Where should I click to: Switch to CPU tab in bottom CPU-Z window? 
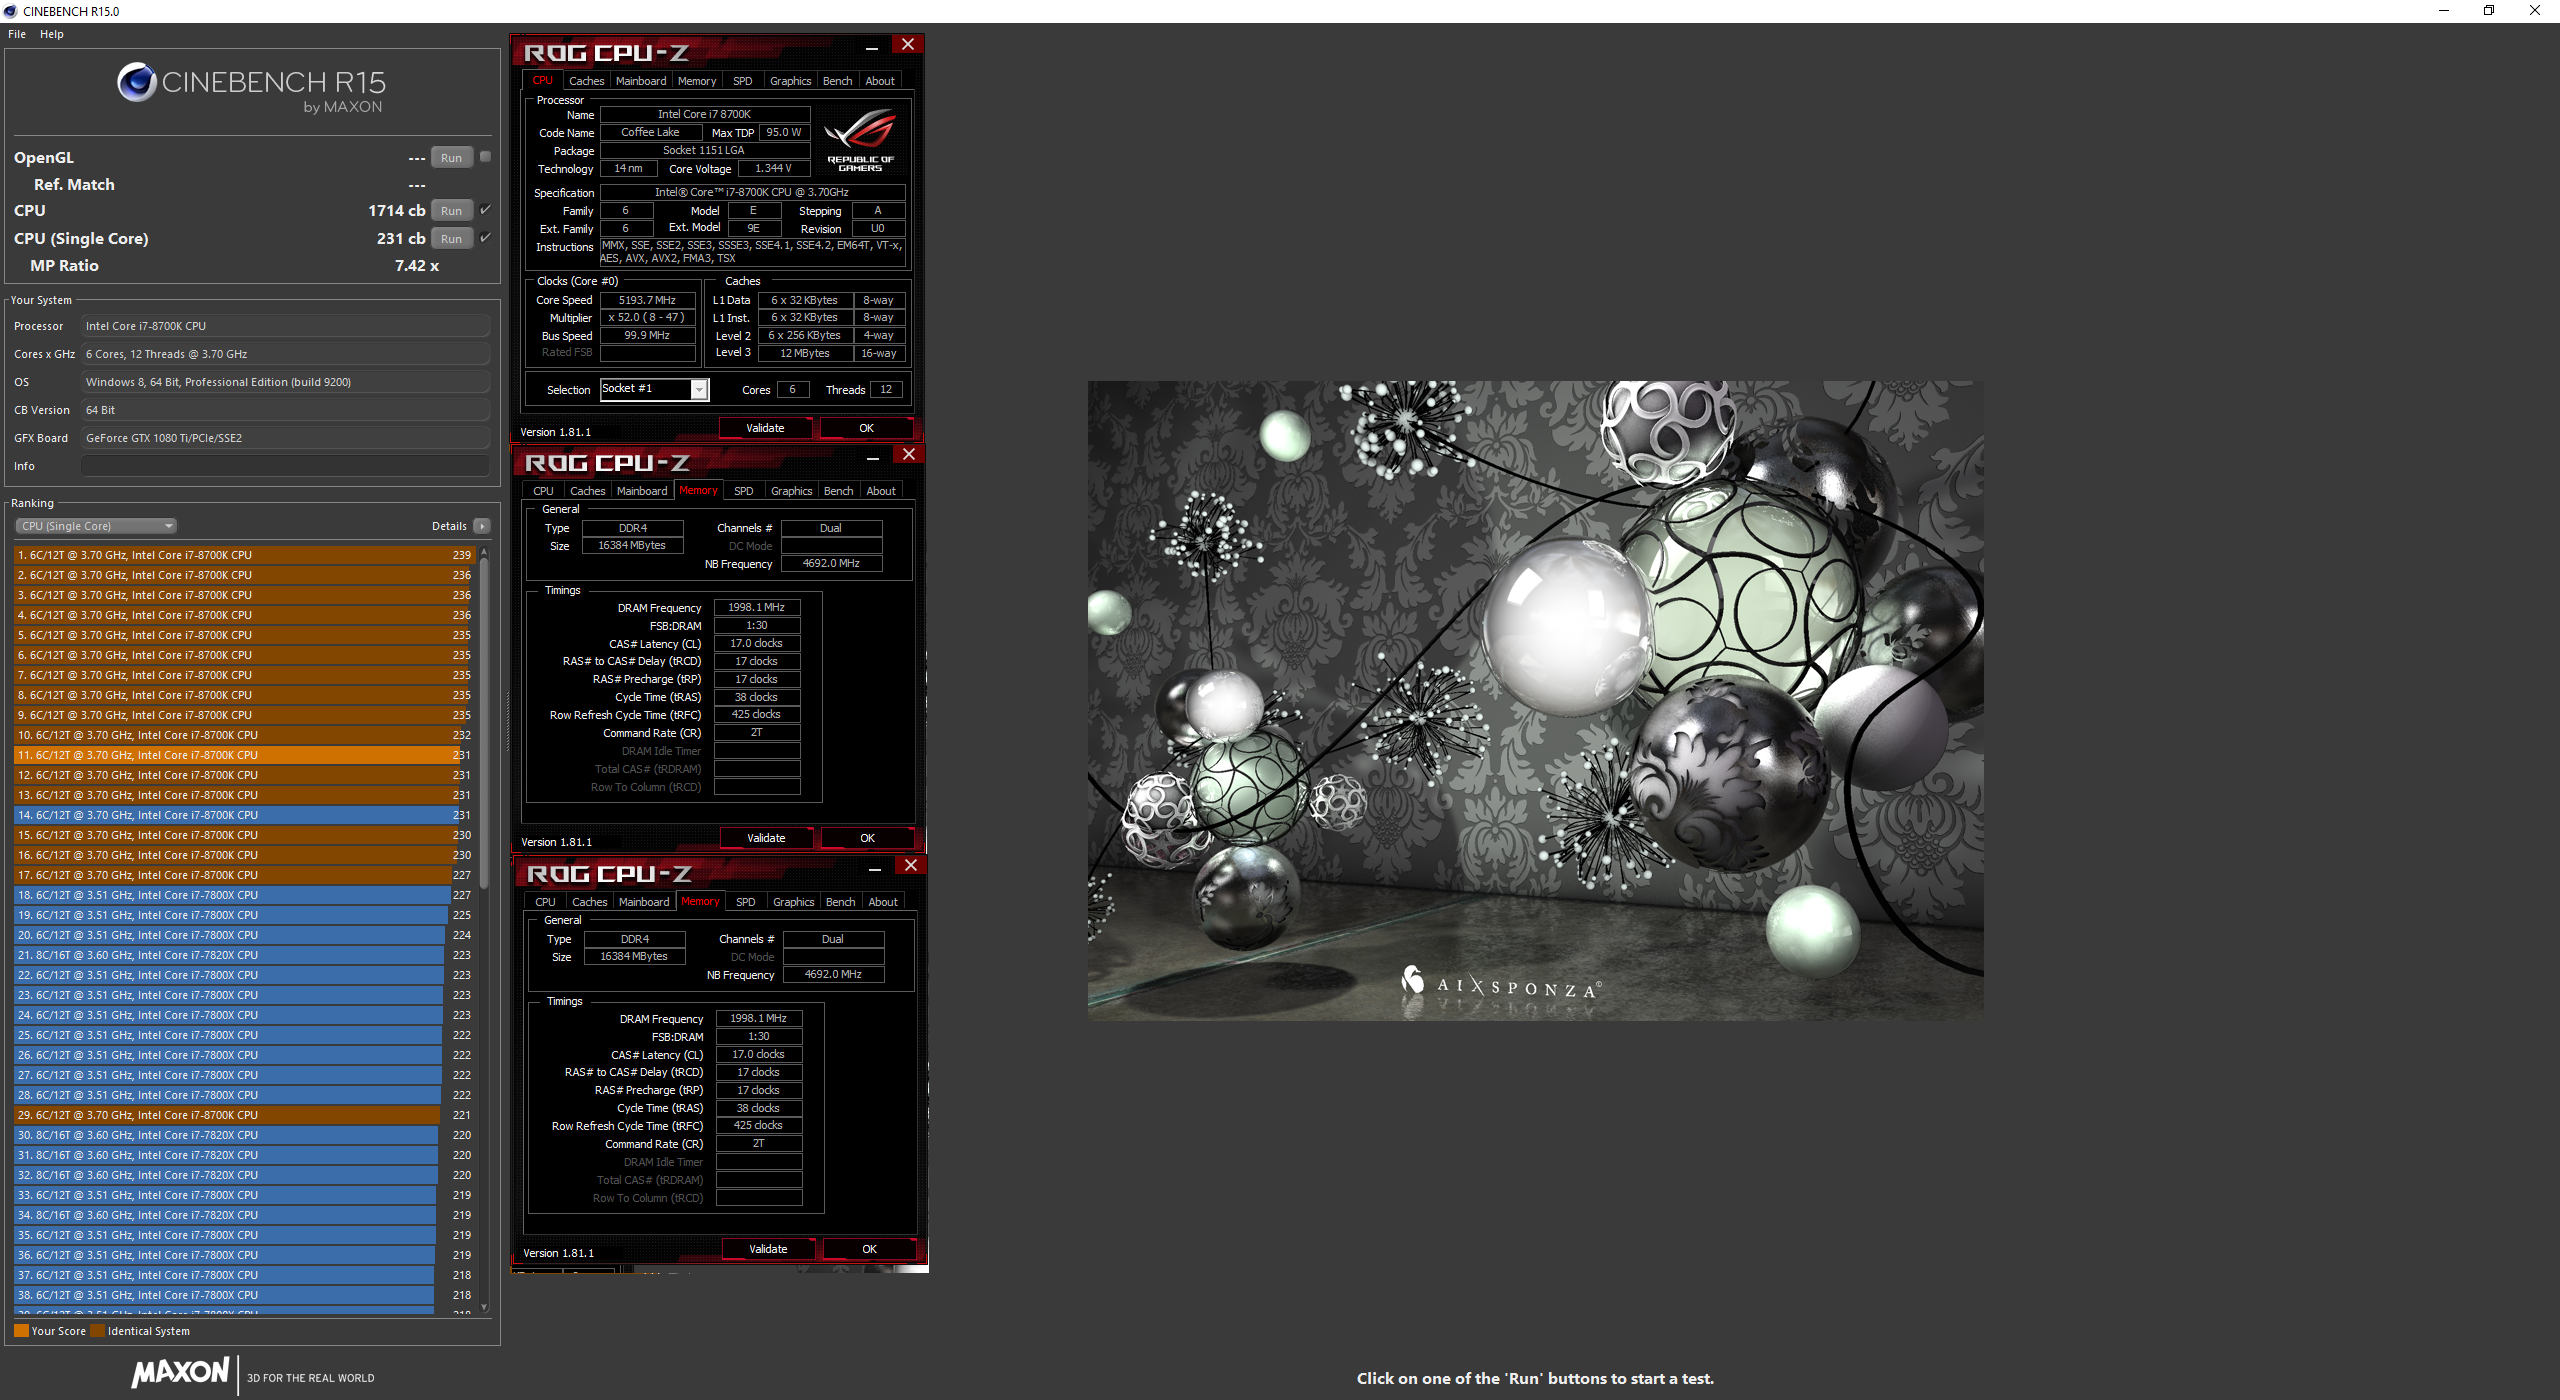[x=545, y=902]
